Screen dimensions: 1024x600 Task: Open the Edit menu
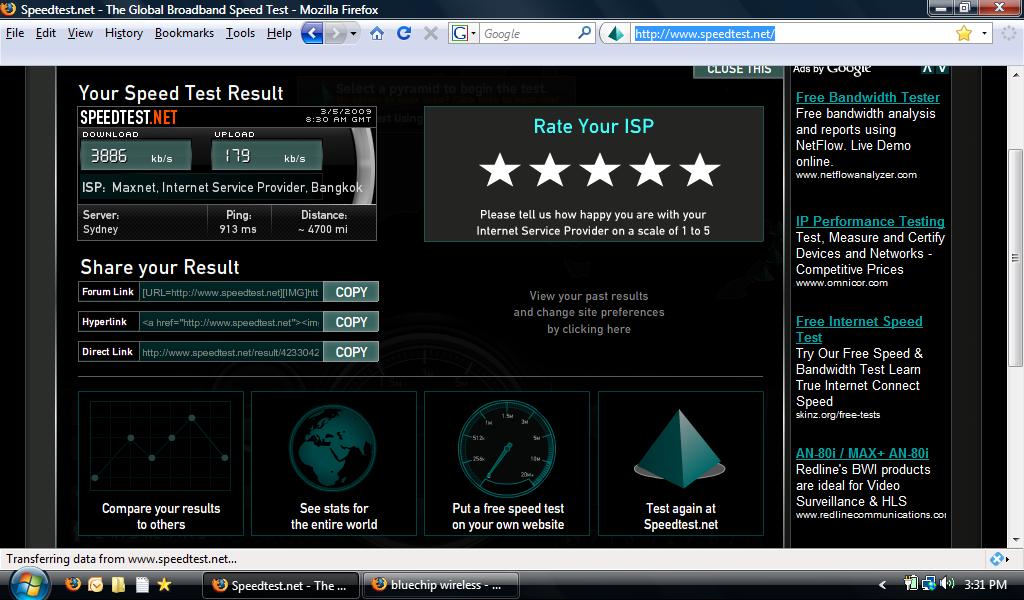(46, 33)
